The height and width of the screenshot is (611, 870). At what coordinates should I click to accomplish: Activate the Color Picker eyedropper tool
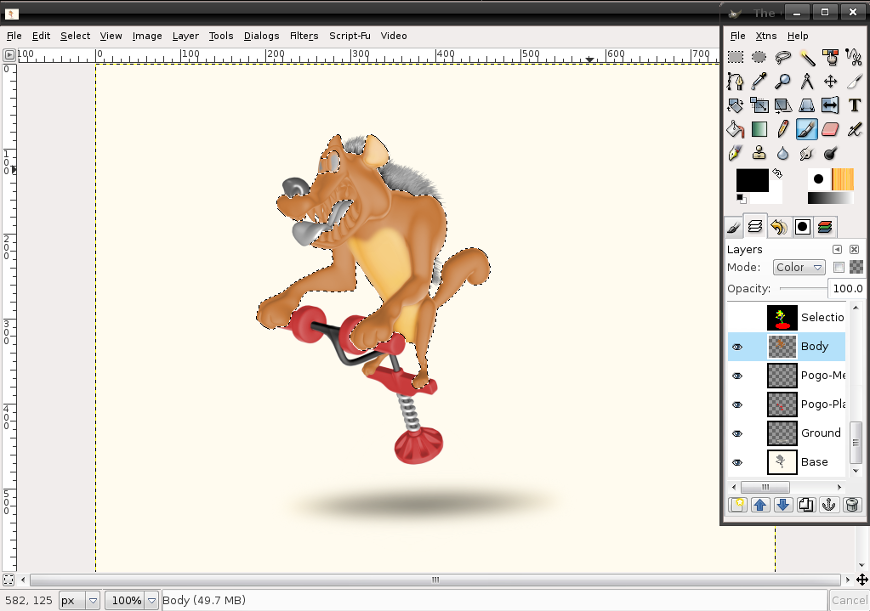tap(759, 81)
